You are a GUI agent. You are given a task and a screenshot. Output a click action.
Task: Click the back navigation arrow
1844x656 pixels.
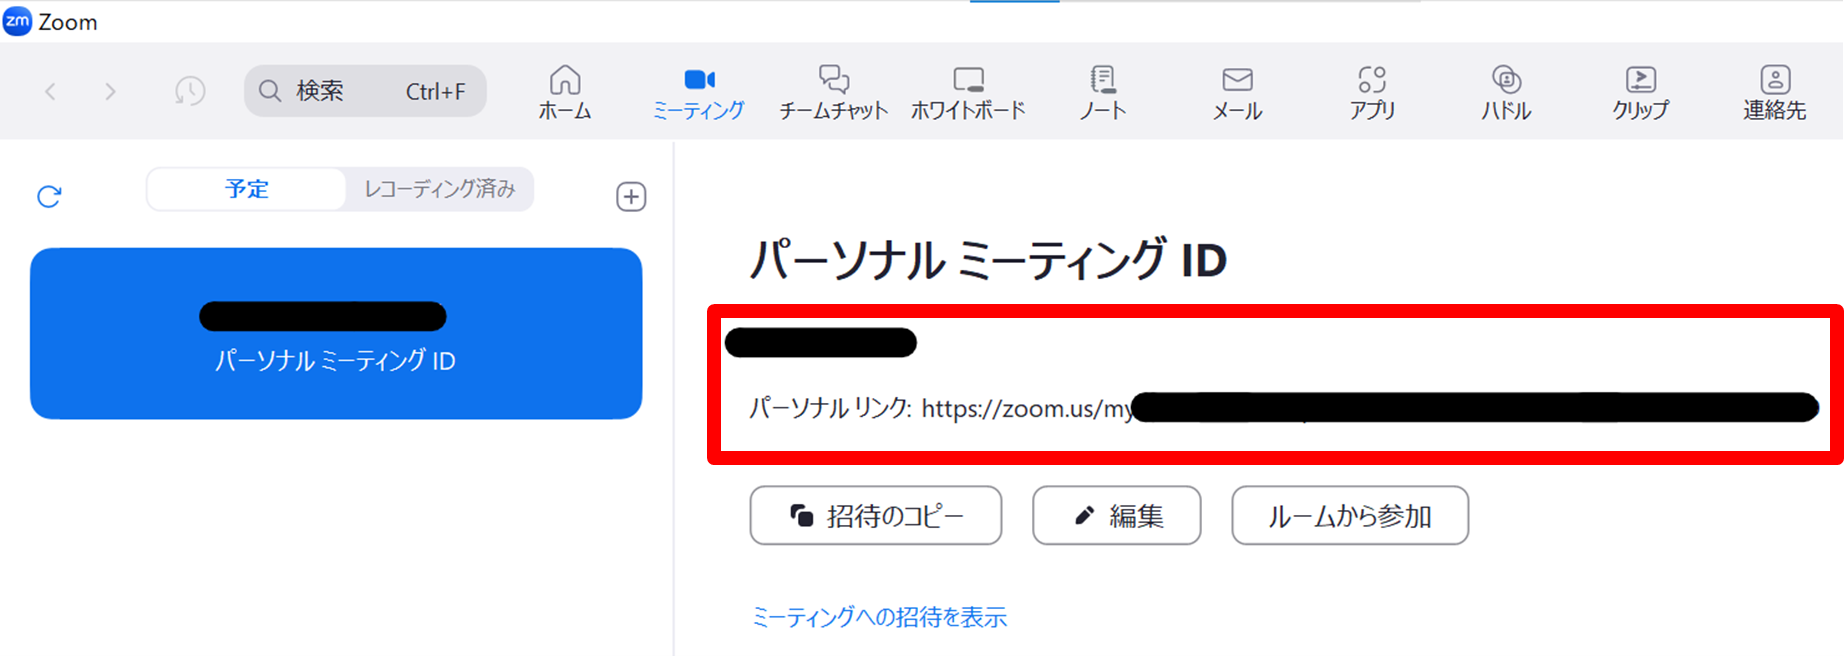point(50,92)
